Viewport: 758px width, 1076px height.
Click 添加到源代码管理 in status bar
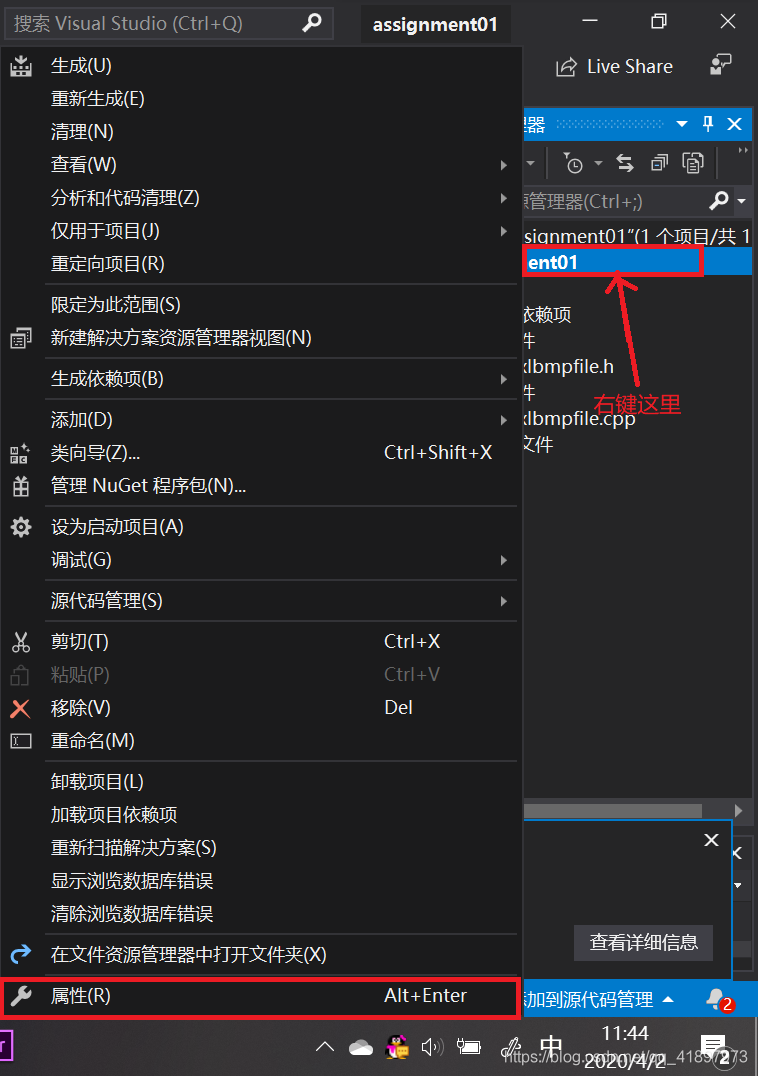(x=598, y=999)
